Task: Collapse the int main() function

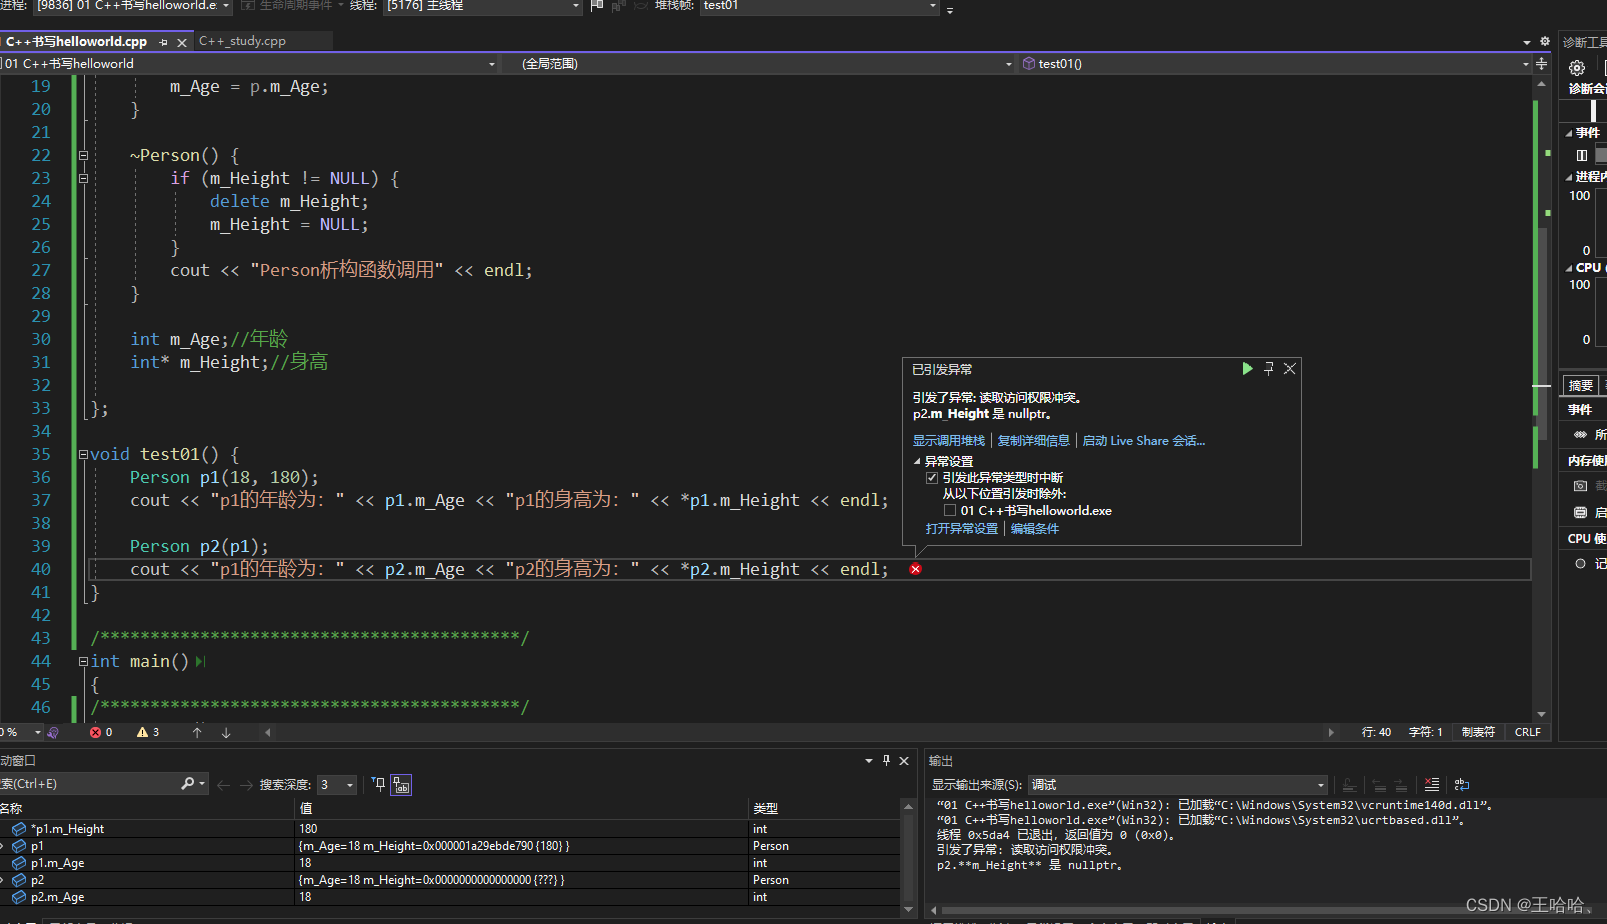Action: click(x=83, y=661)
